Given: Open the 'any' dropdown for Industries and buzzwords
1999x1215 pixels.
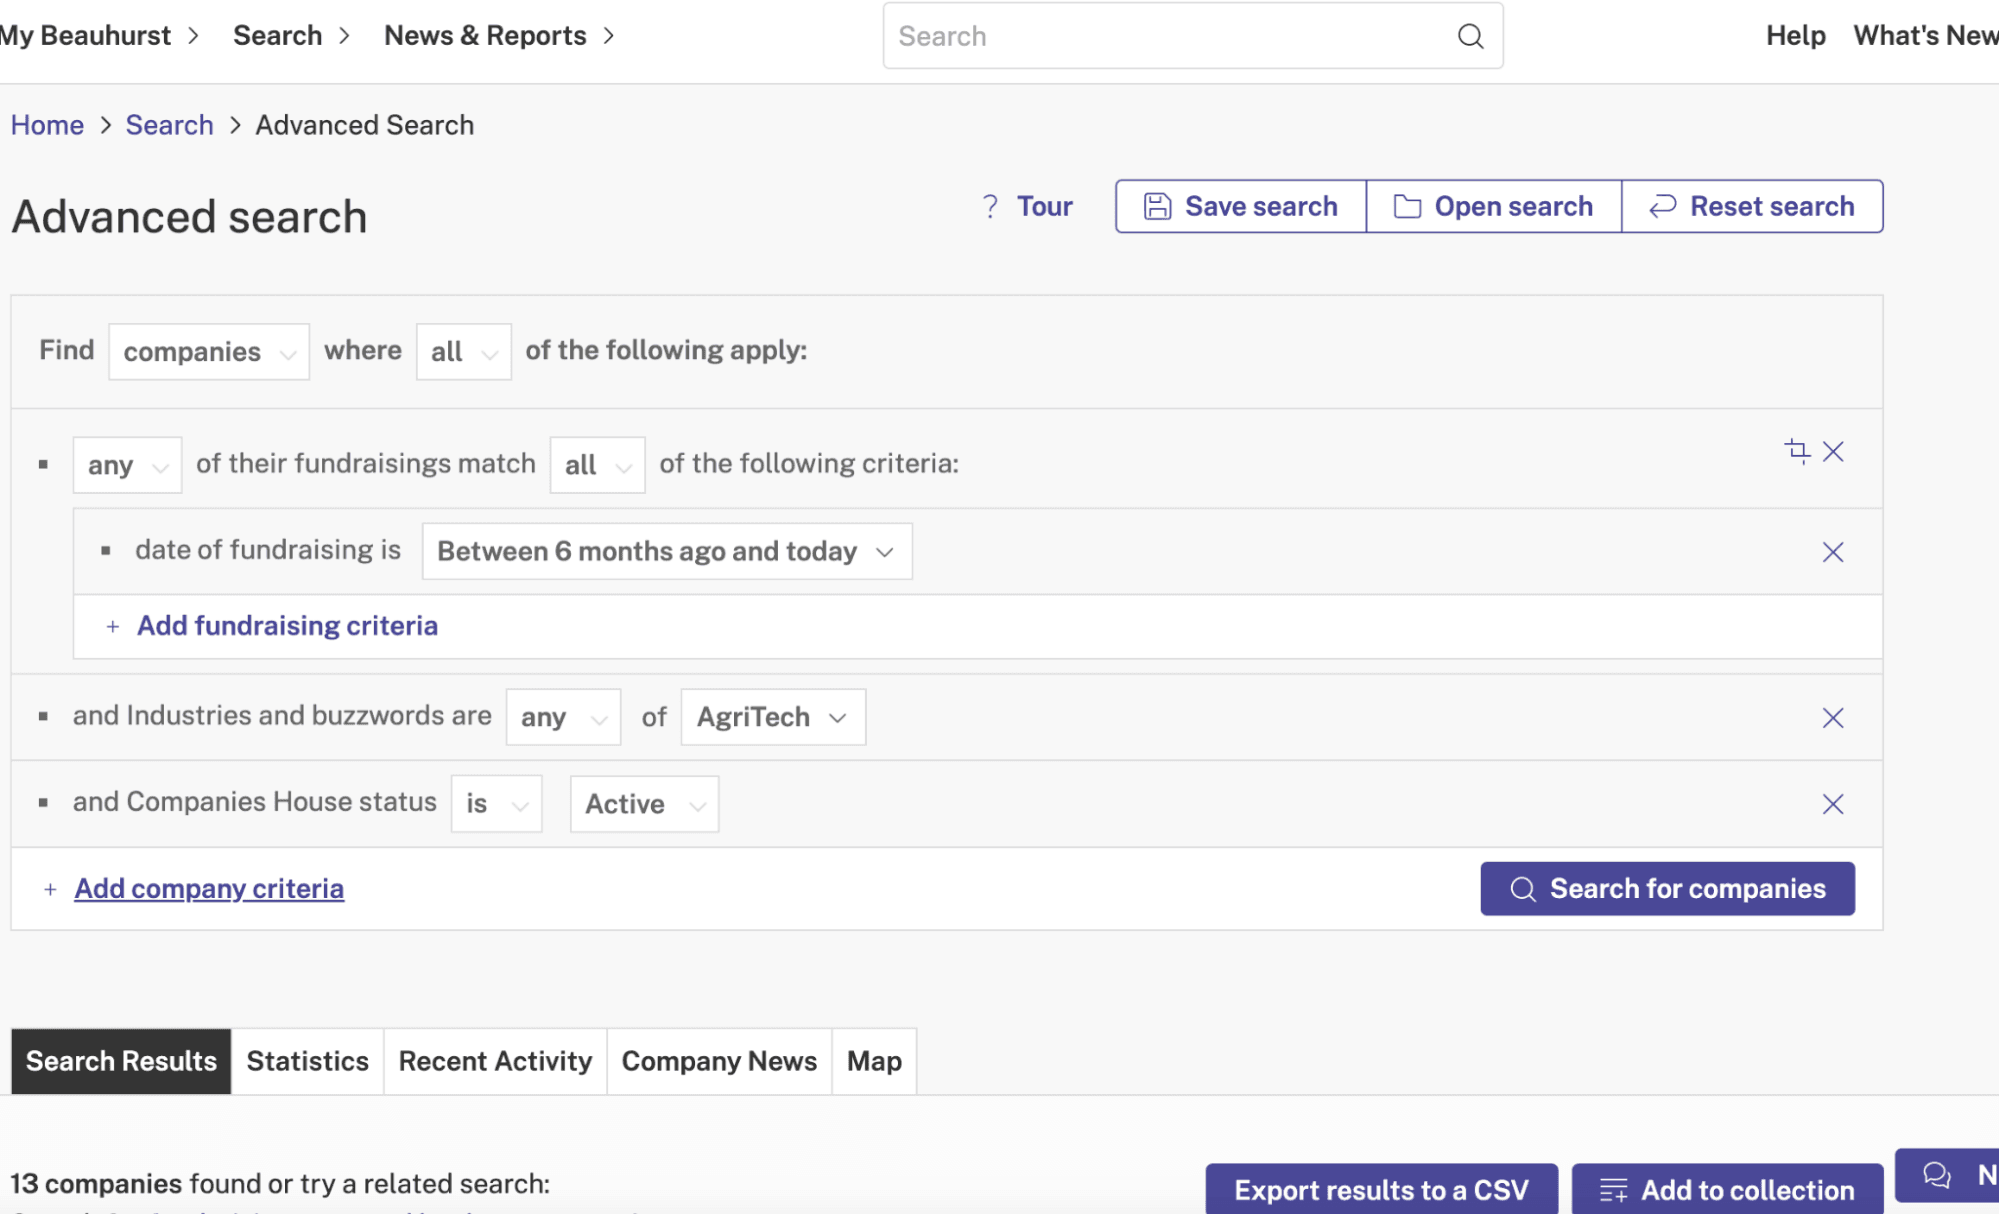Looking at the screenshot, I should coord(563,717).
